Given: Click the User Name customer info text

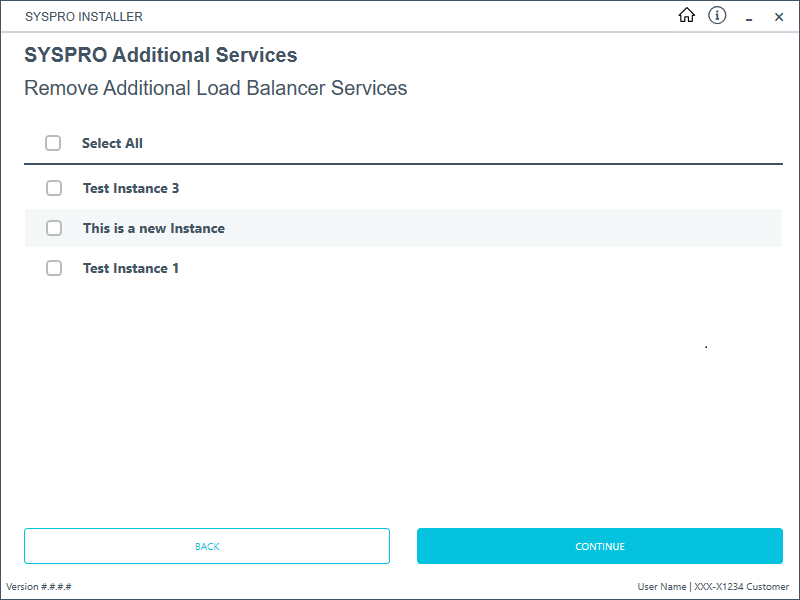Looking at the screenshot, I should 713,587.
